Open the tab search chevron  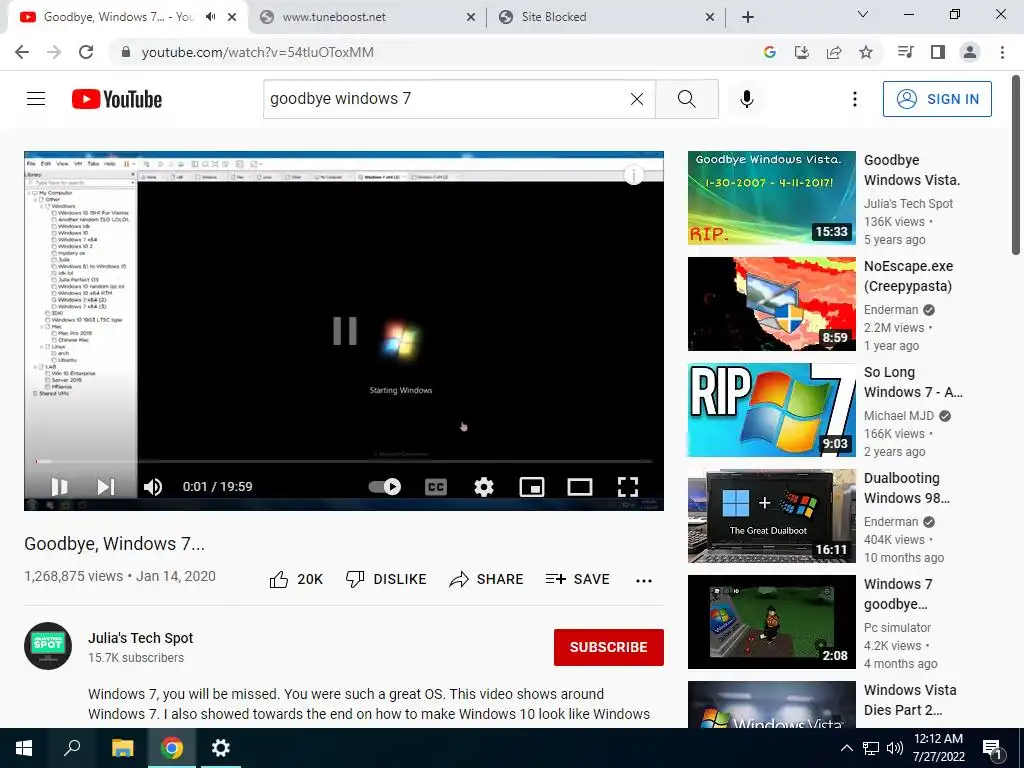click(x=863, y=14)
